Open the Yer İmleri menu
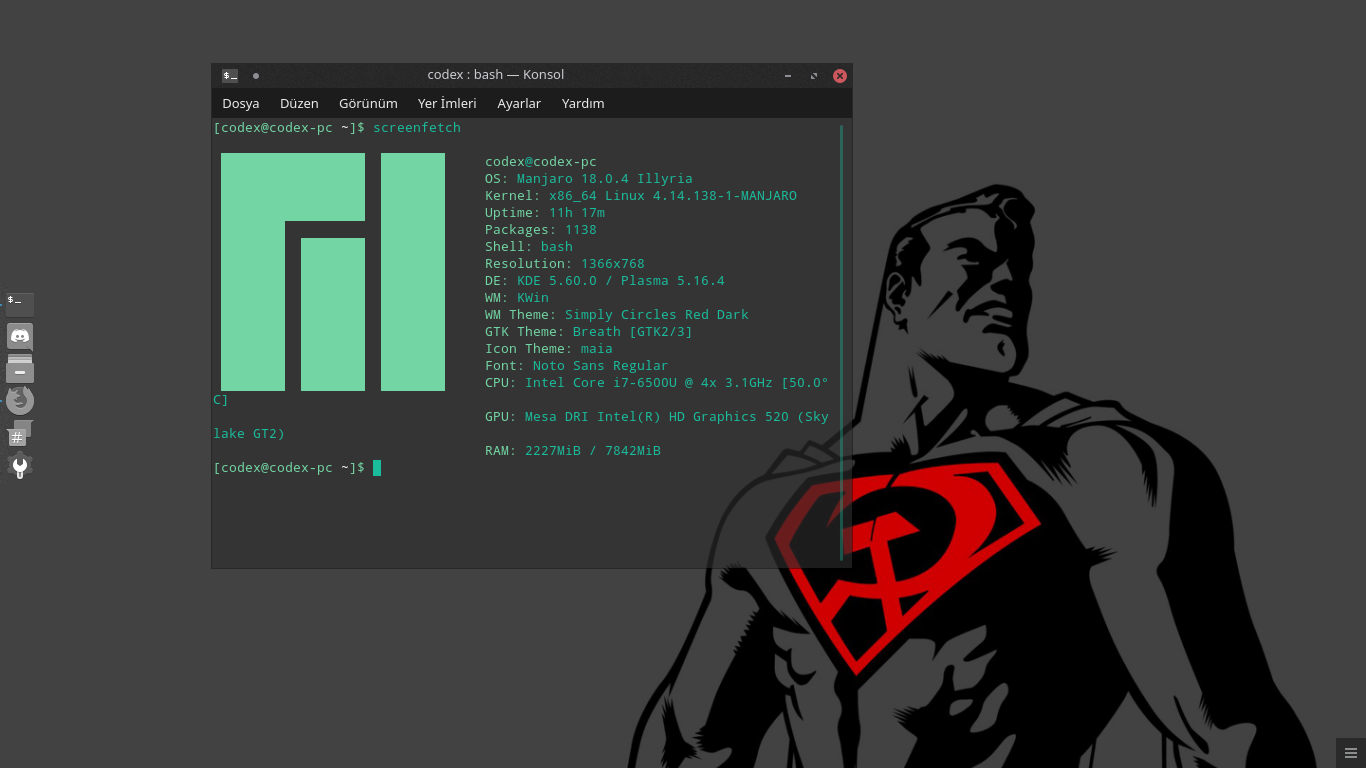The image size is (1366, 768). tap(447, 103)
